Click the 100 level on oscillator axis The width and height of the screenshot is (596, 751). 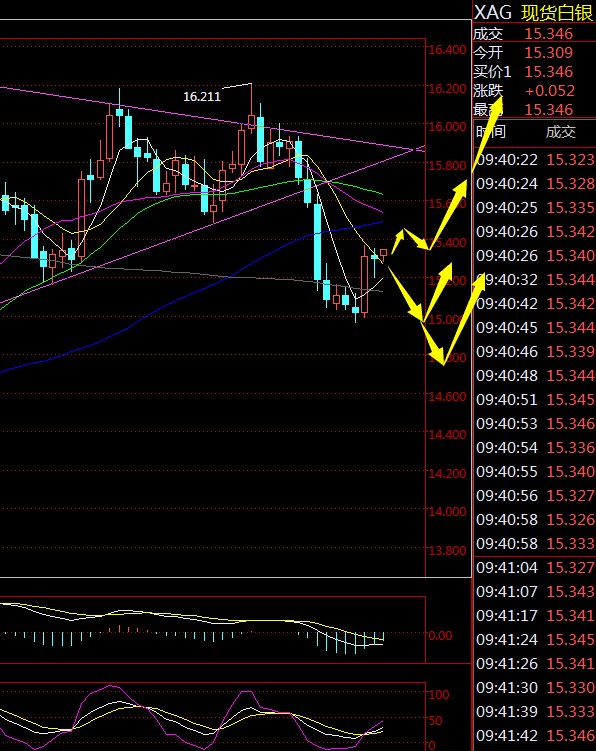[438, 694]
